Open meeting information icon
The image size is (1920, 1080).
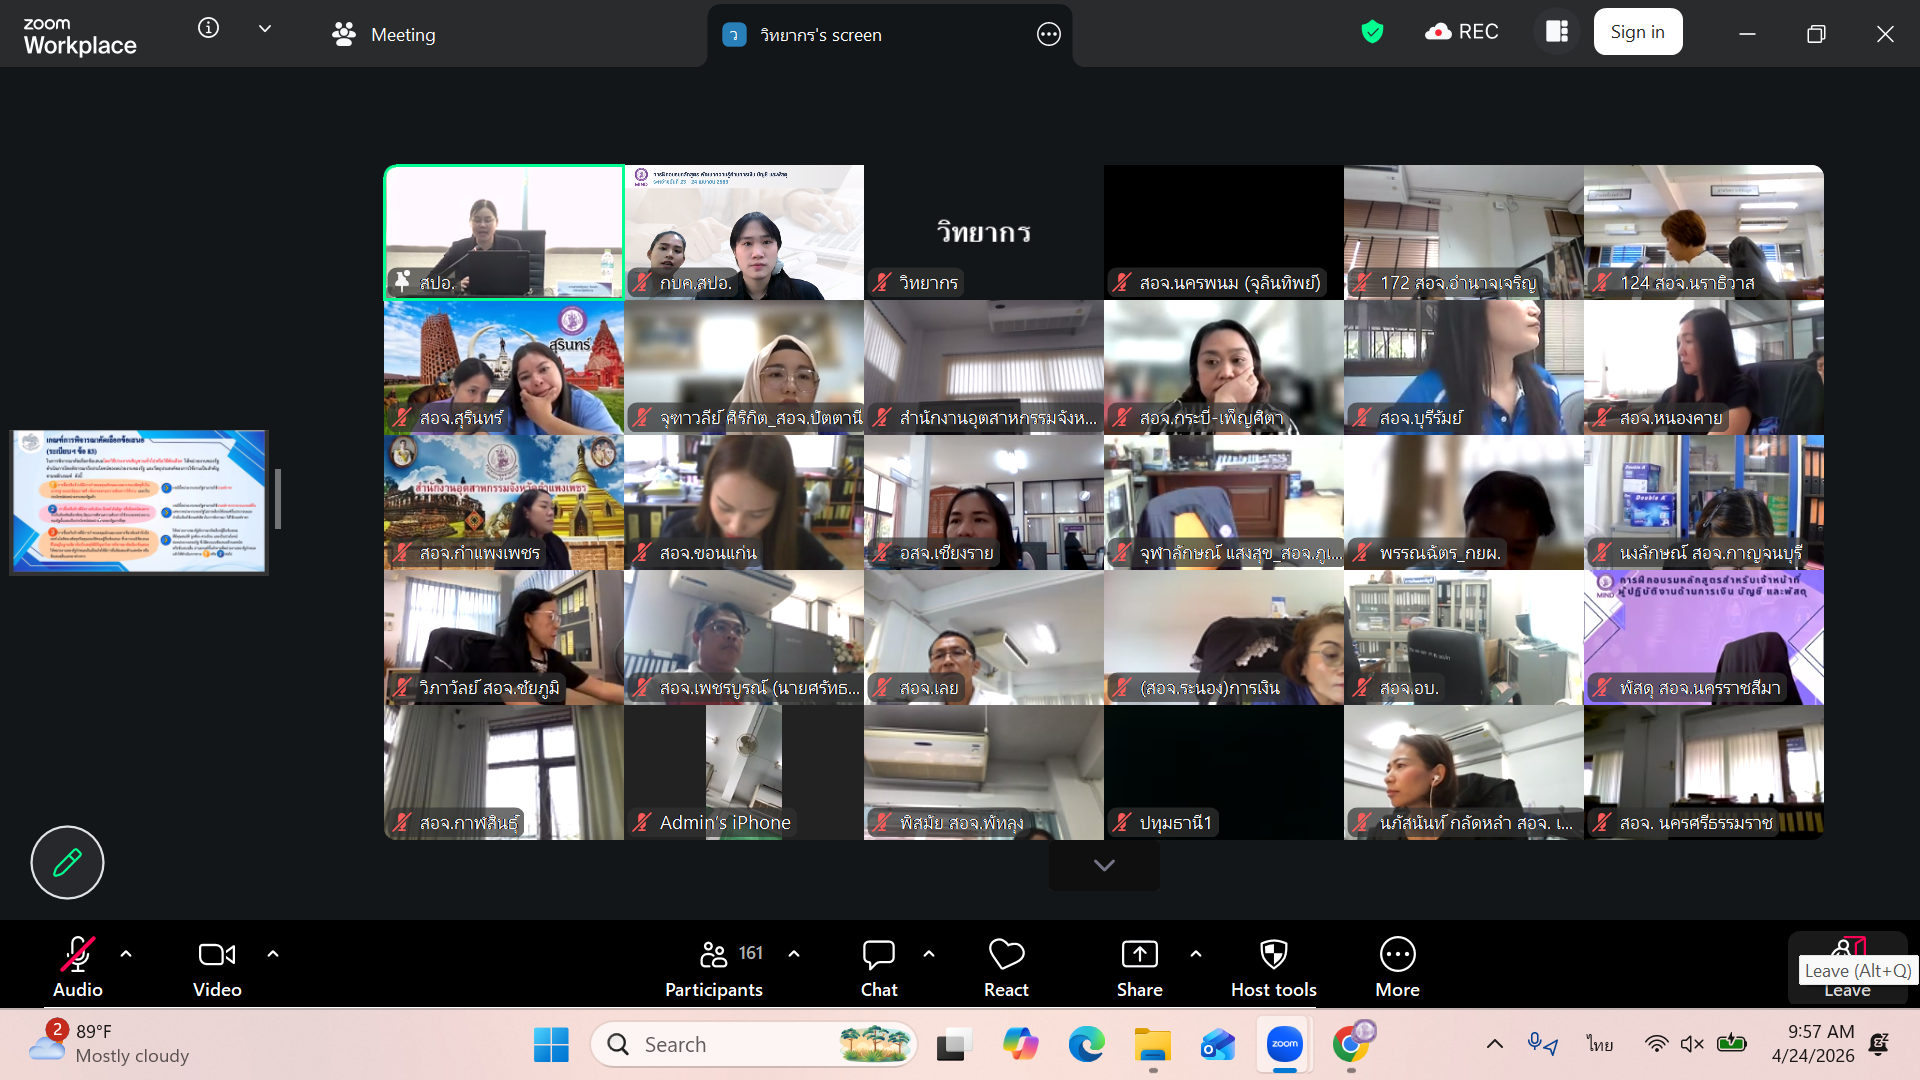pyautogui.click(x=208, y=28)
